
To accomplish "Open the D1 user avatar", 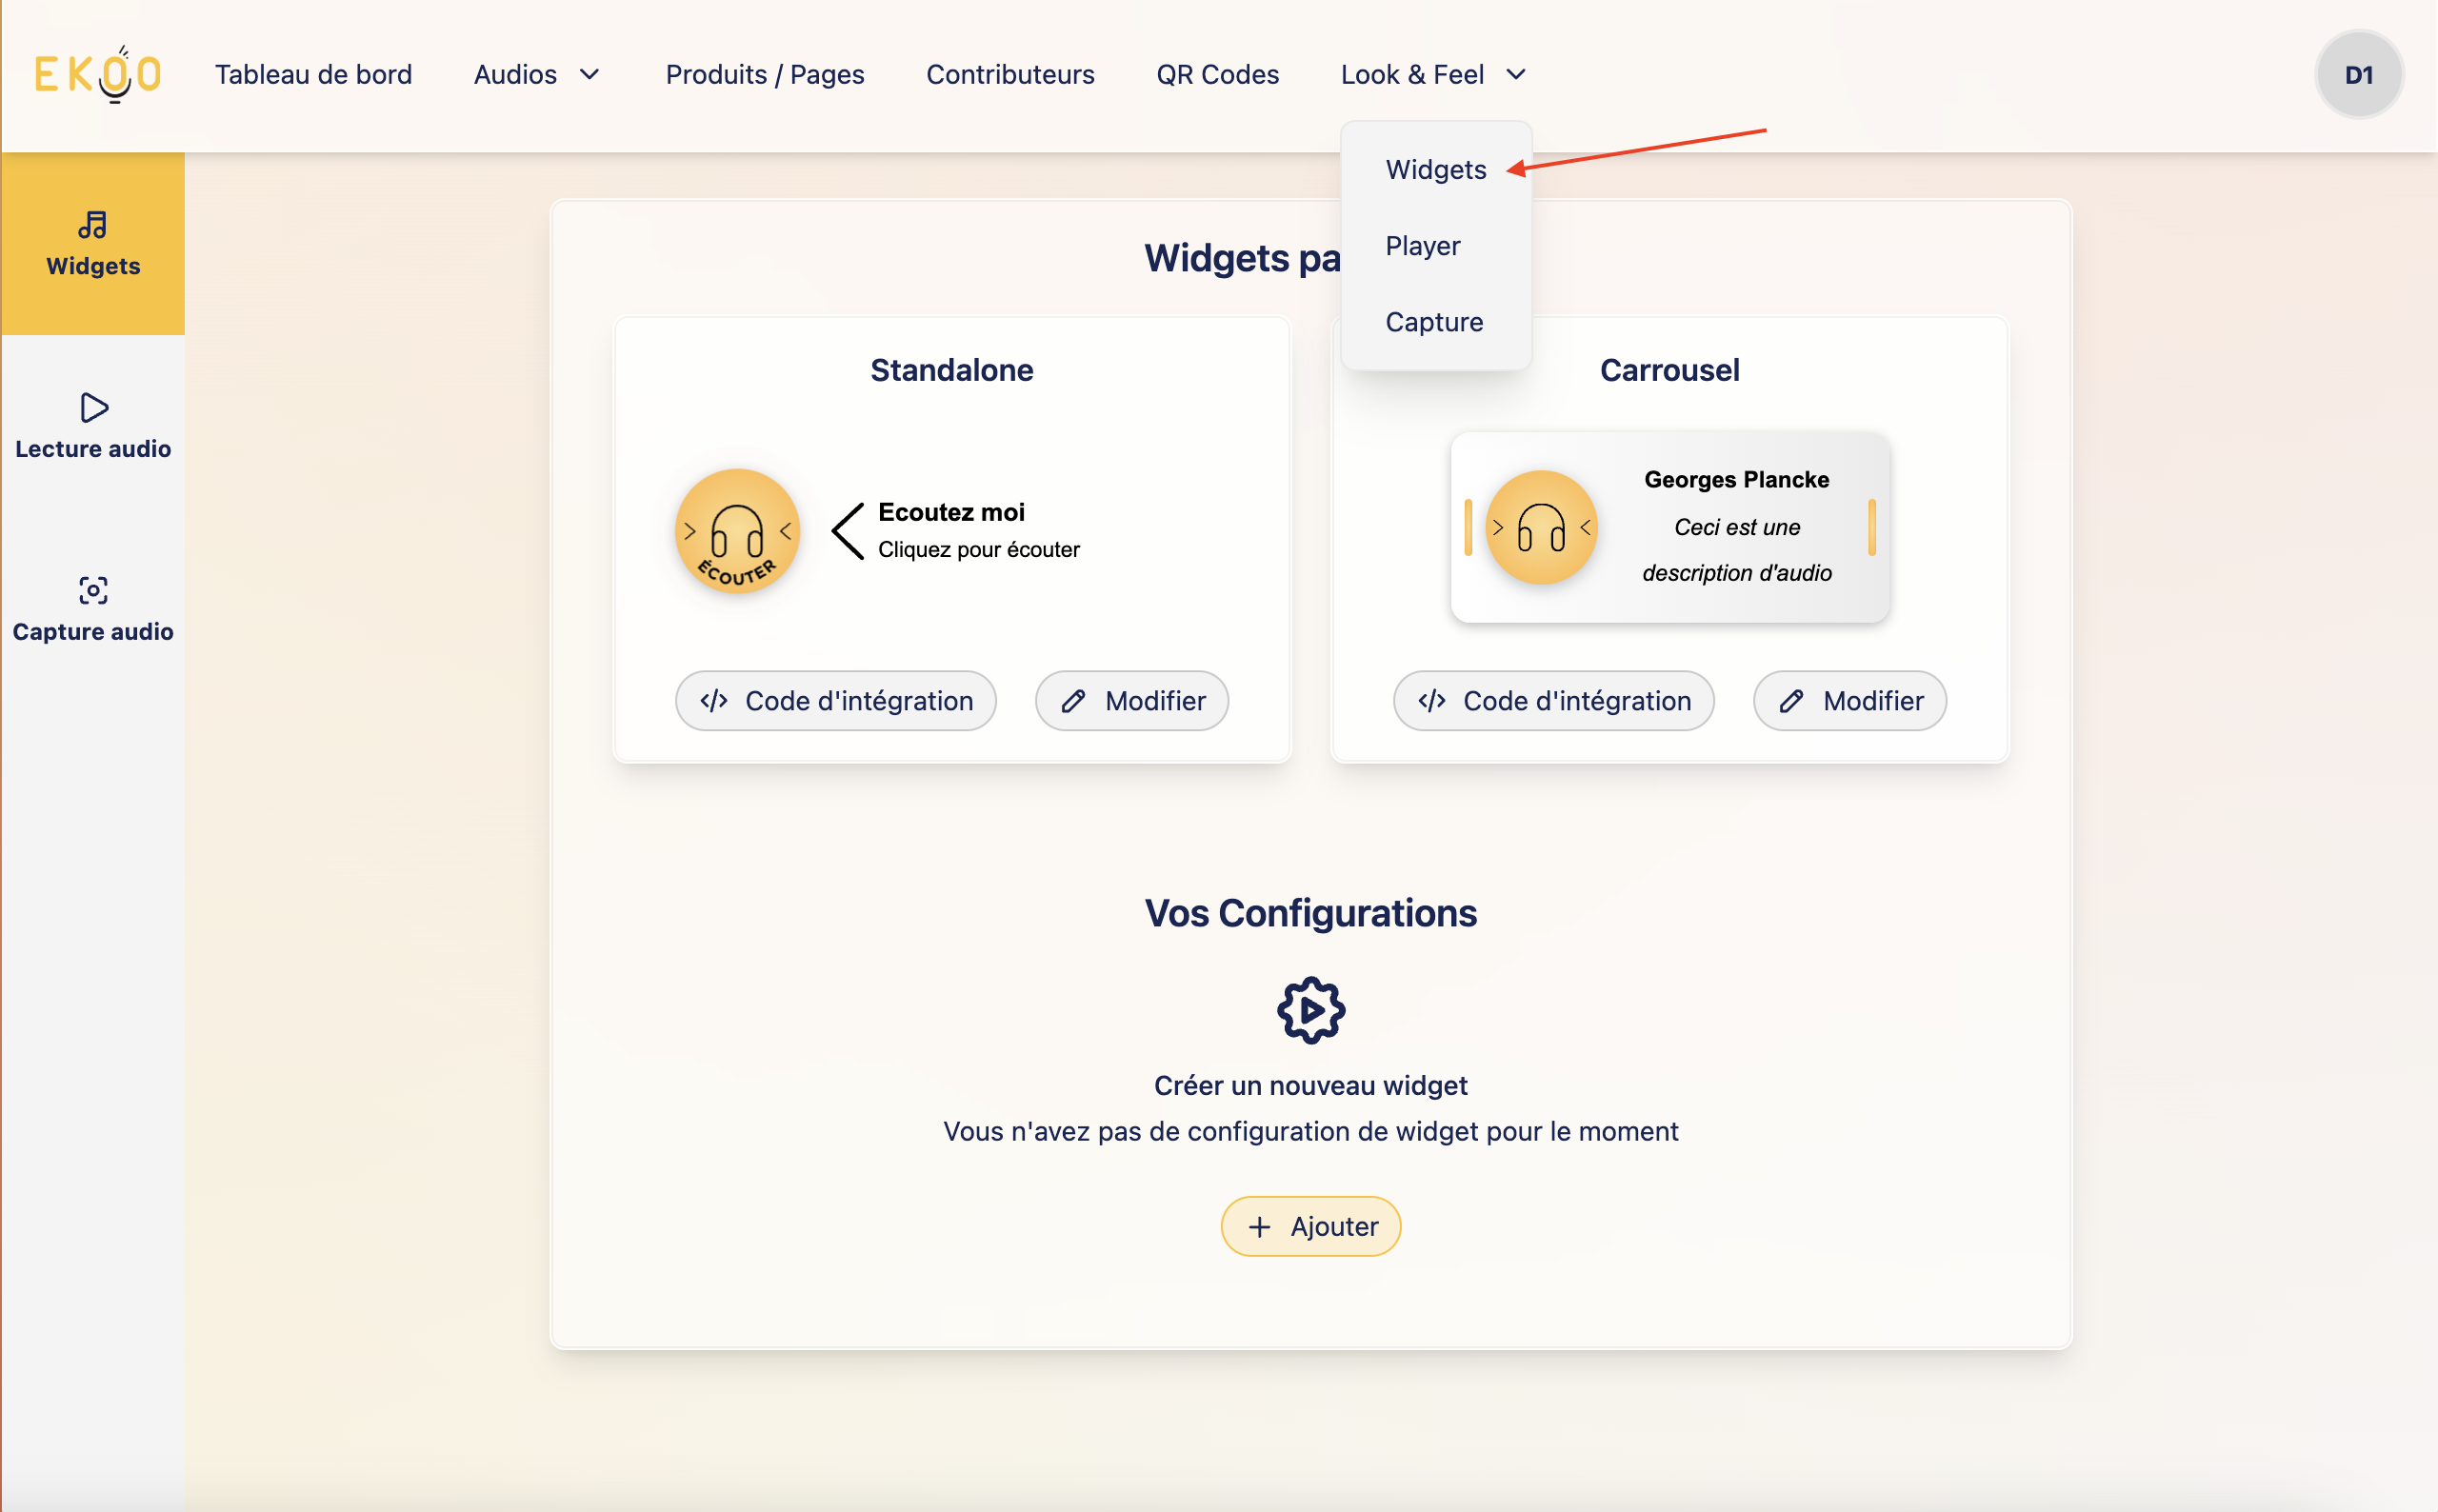I will pyautogui.click(x=2358, y=75).
